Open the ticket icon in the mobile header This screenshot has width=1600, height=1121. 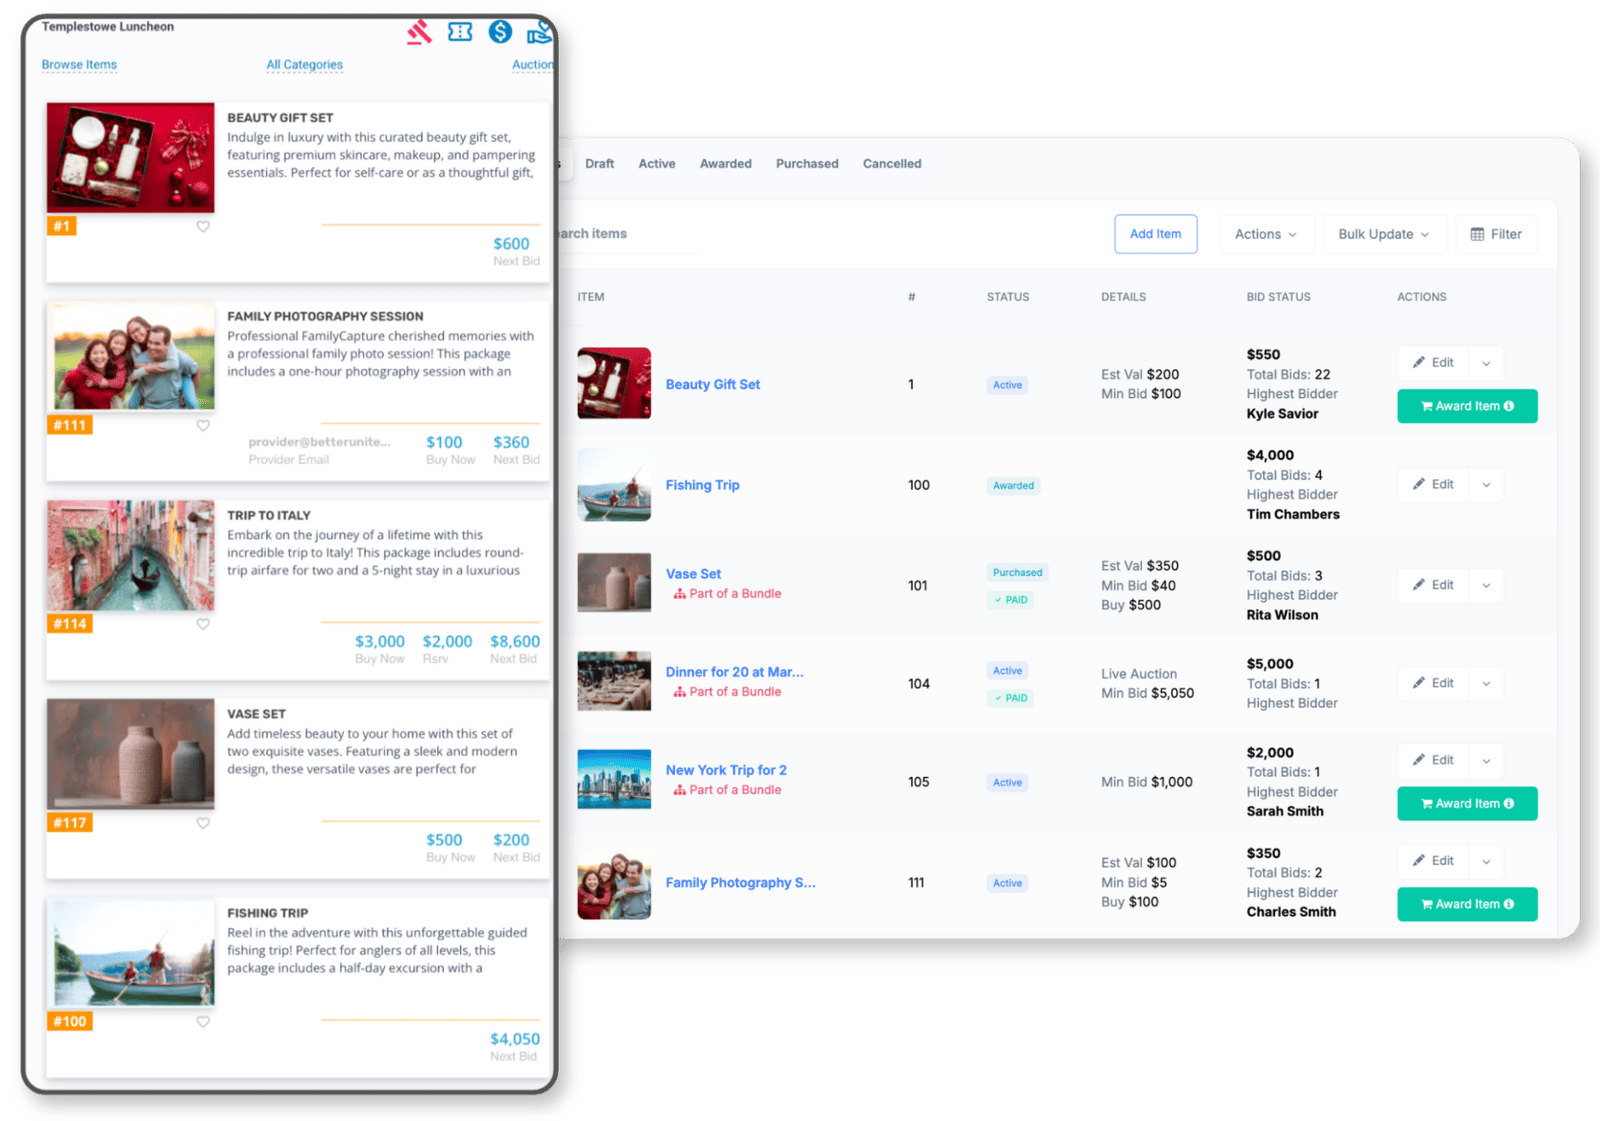[x=460, y=32]
